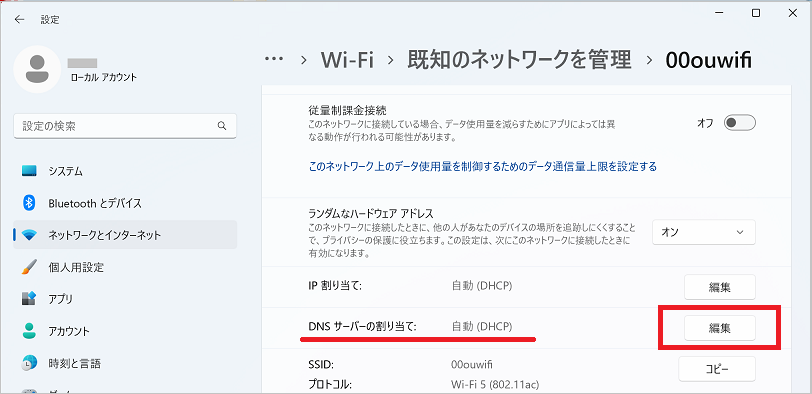The image size is (812, 394).
Task: Open アプリ settings category
Action: pyautogui.click(x=125, y=299)
